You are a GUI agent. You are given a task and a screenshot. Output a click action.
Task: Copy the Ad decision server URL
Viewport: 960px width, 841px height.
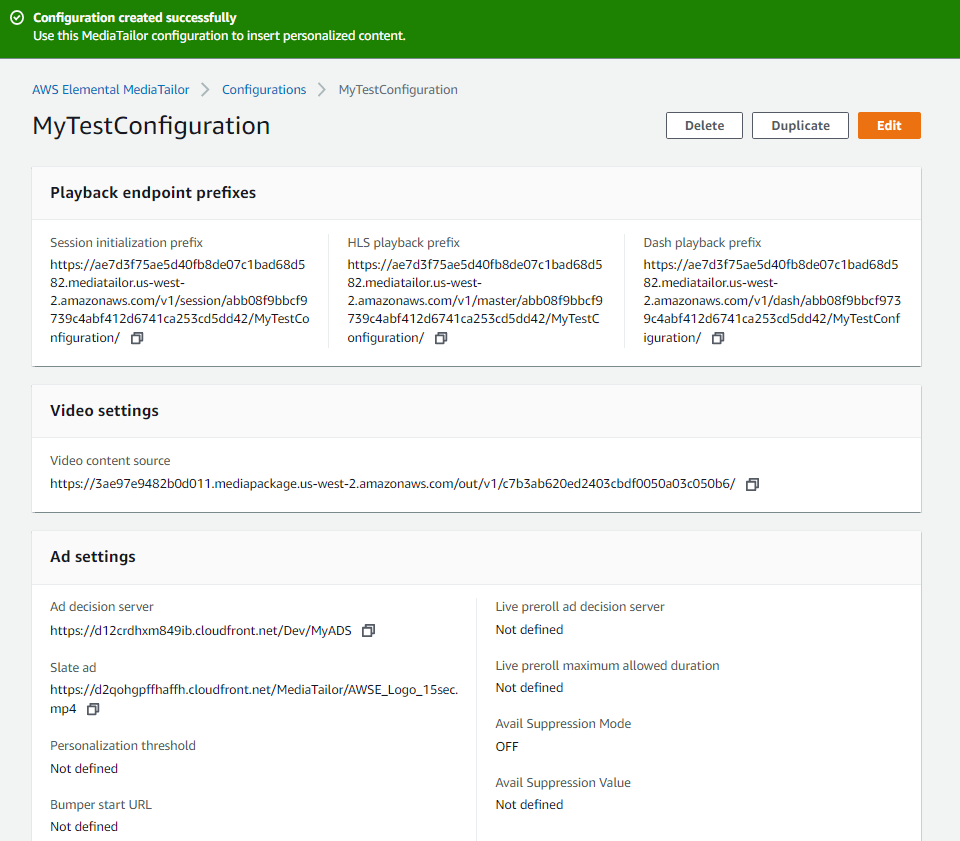pos(368,630)
